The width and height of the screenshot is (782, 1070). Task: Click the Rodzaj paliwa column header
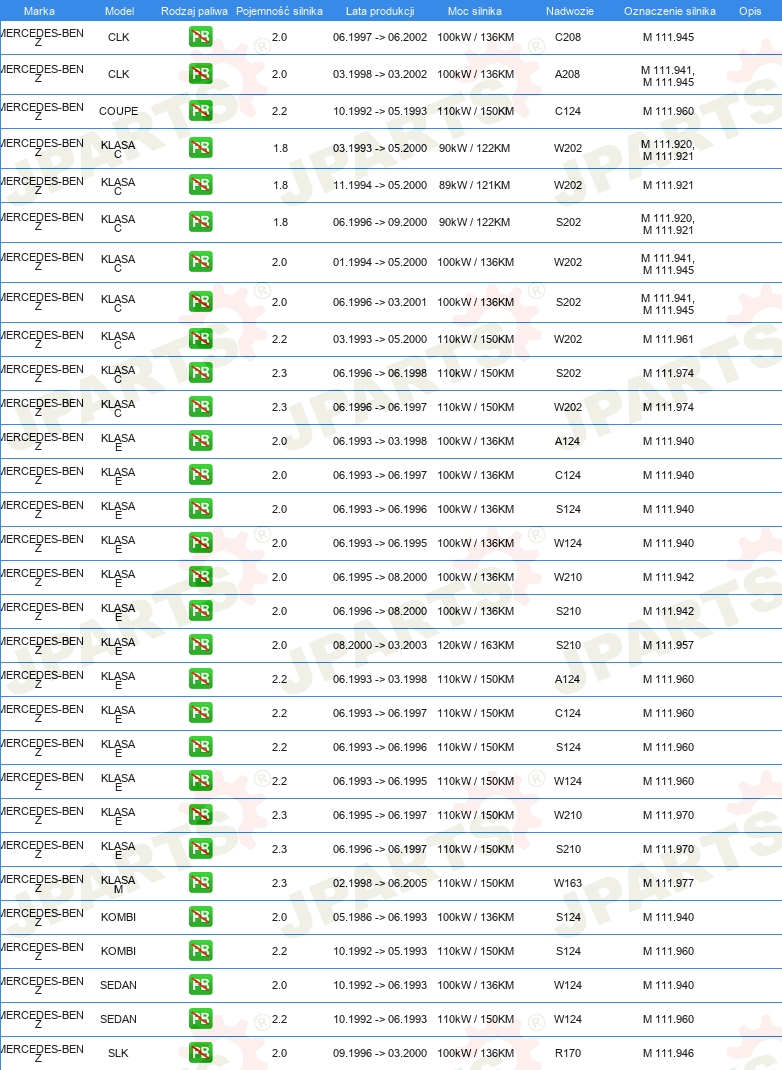tap(194, 11)
